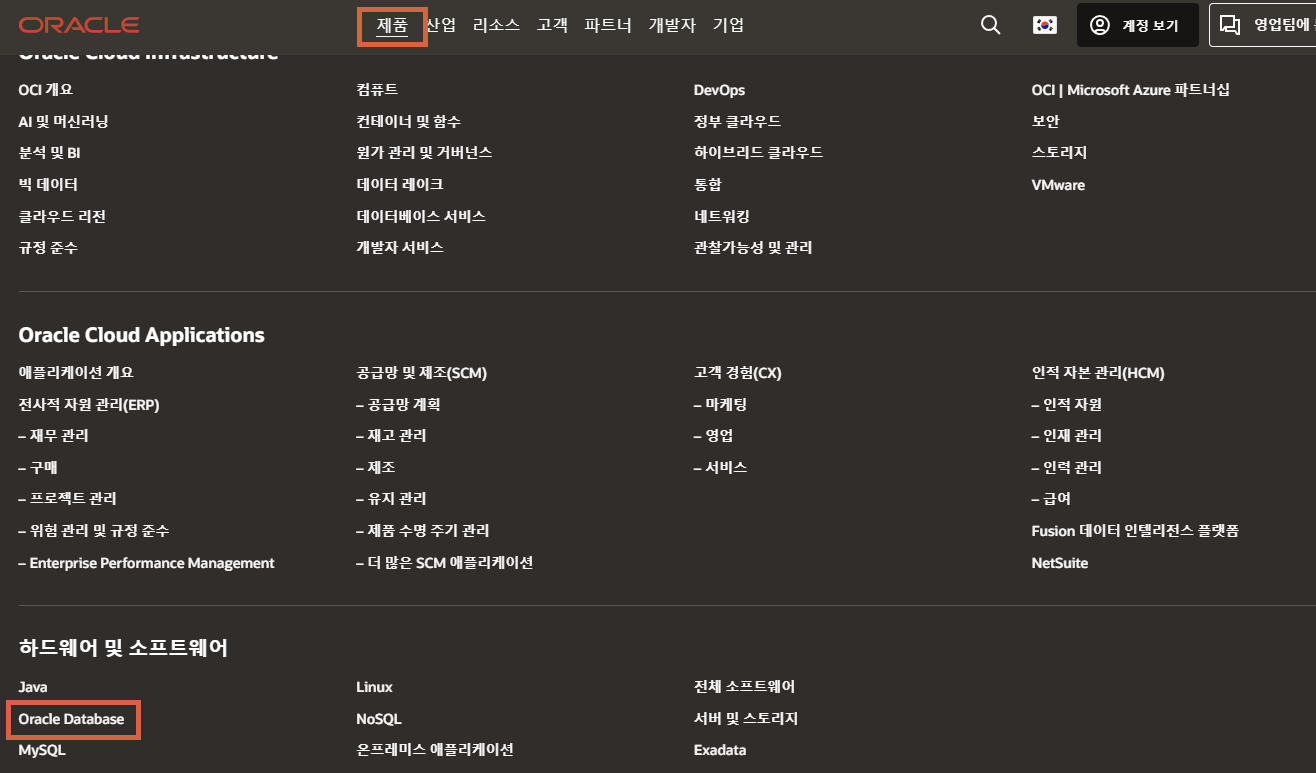Open 계정 보기 account button
This screenshot has width=1316, height=773.
pos(1138,25)
